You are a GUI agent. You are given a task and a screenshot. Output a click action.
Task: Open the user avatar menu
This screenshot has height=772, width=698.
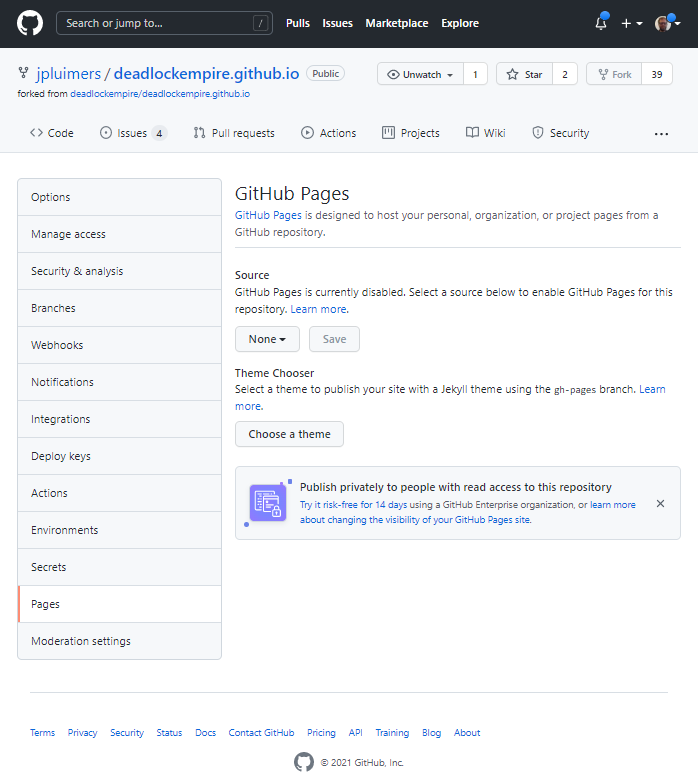(667, 23)
